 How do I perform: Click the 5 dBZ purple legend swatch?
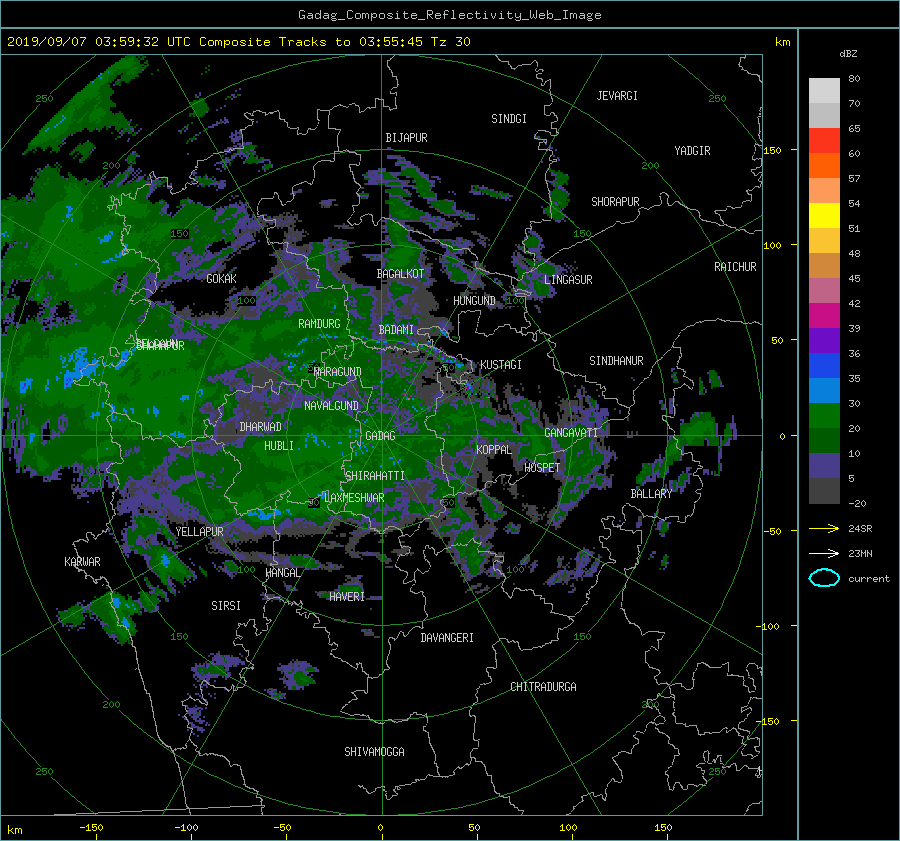click(x=824, y=465)
